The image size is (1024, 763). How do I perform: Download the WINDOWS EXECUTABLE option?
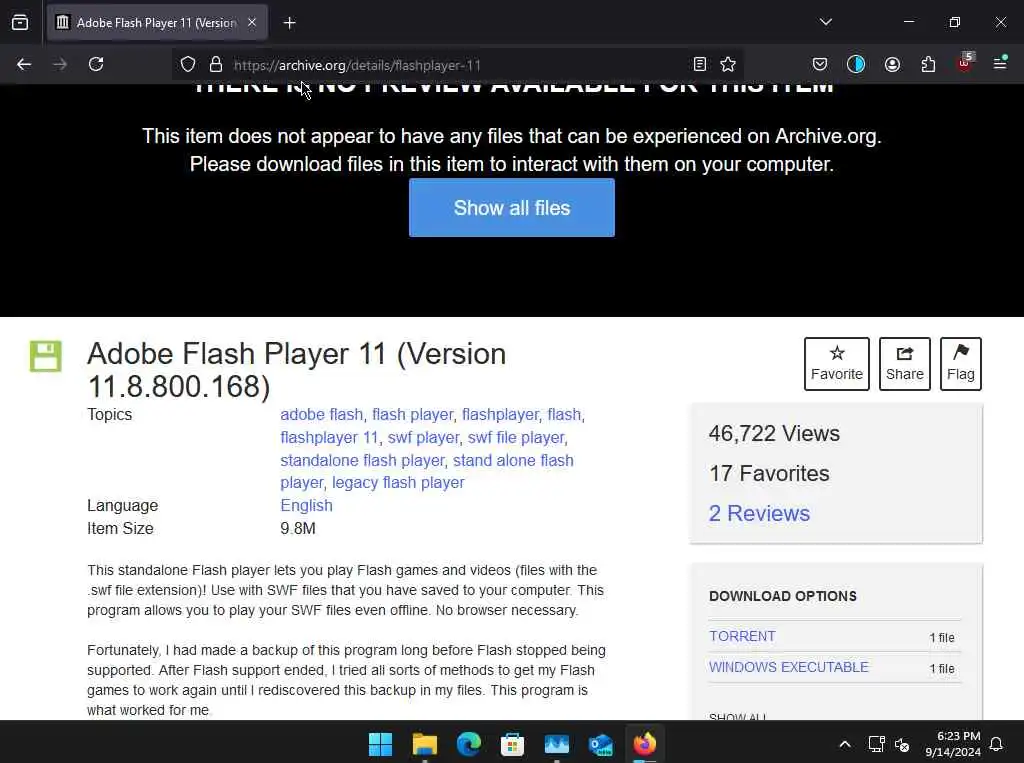coord(789,667)
